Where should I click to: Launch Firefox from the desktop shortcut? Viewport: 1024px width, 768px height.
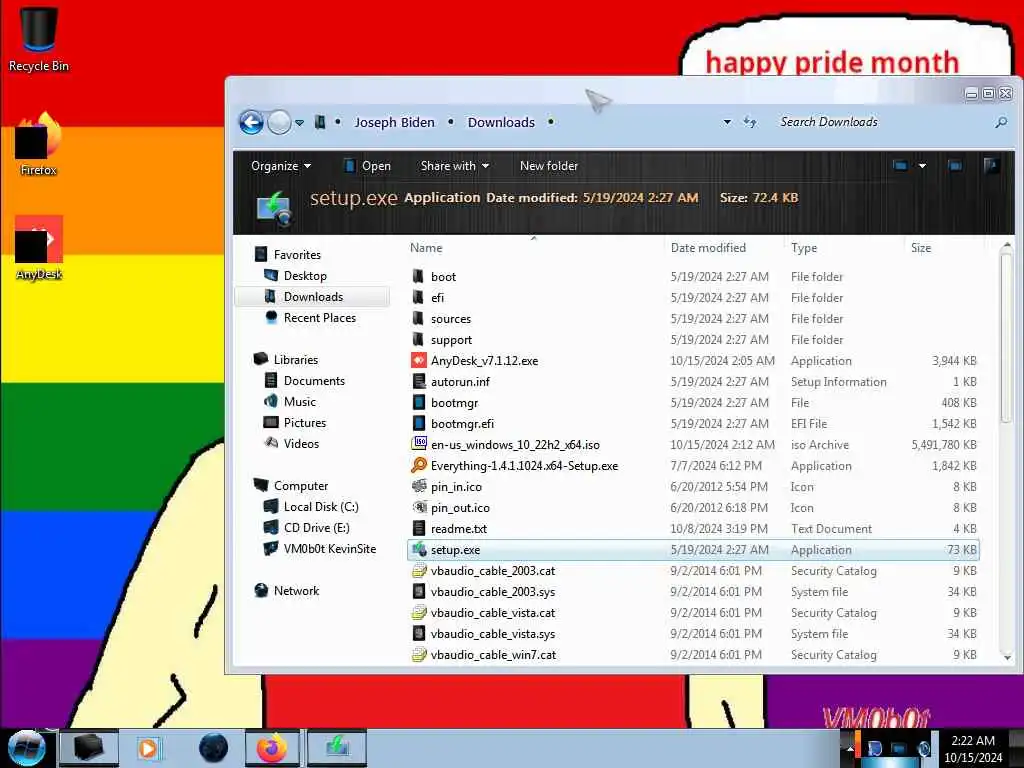[39, 143]
